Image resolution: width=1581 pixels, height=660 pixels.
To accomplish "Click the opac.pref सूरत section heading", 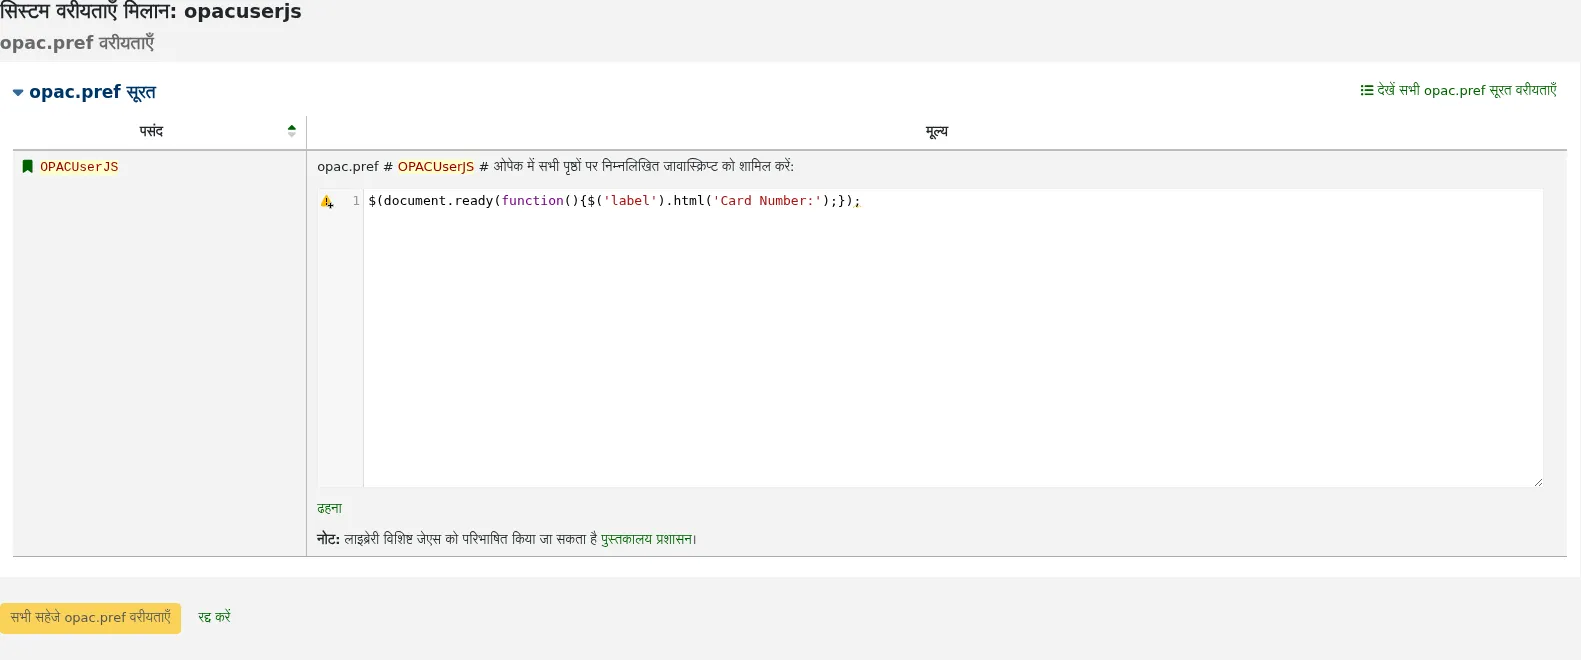I will tap(92, 92).
